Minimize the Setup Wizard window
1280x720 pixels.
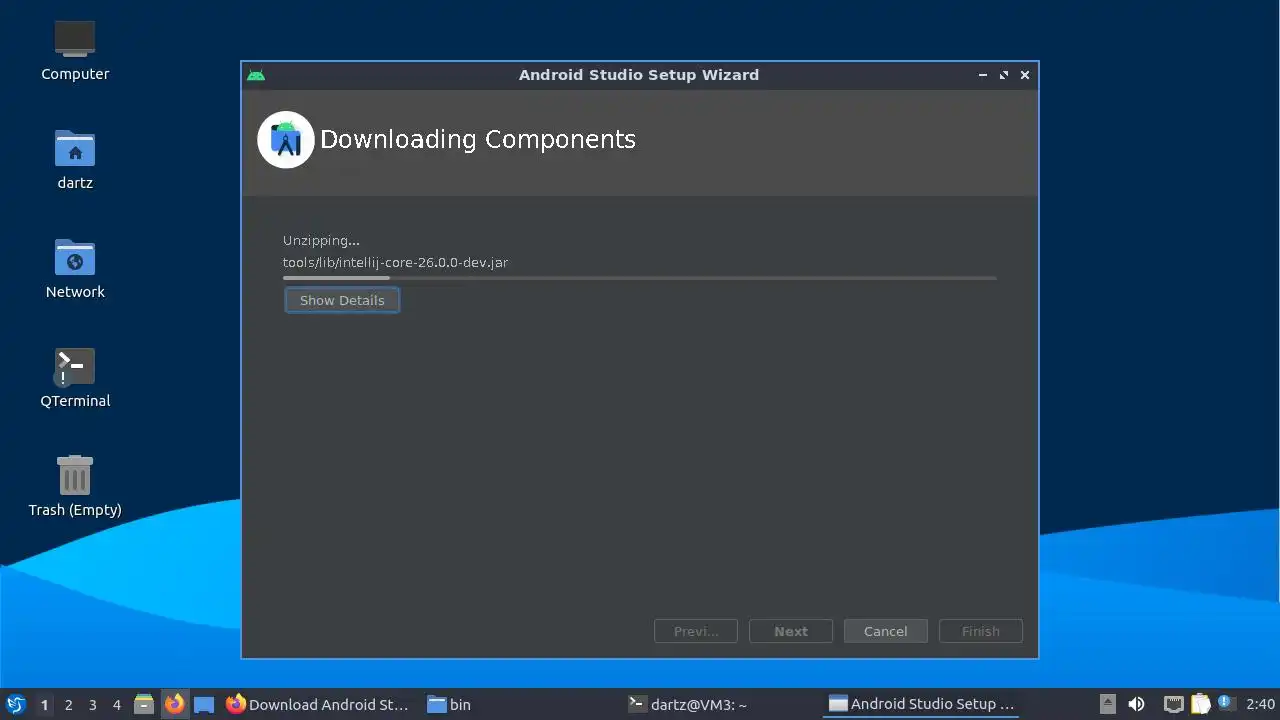click(983, 75)
